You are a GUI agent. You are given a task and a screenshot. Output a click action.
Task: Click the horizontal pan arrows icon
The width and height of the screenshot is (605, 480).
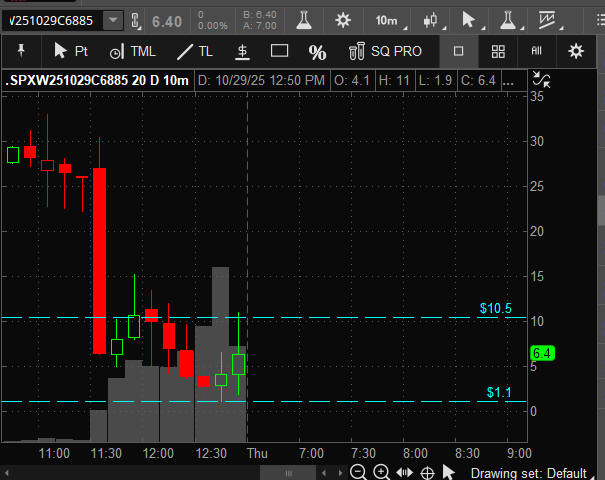pyautogui.click(x=404, y=472)
